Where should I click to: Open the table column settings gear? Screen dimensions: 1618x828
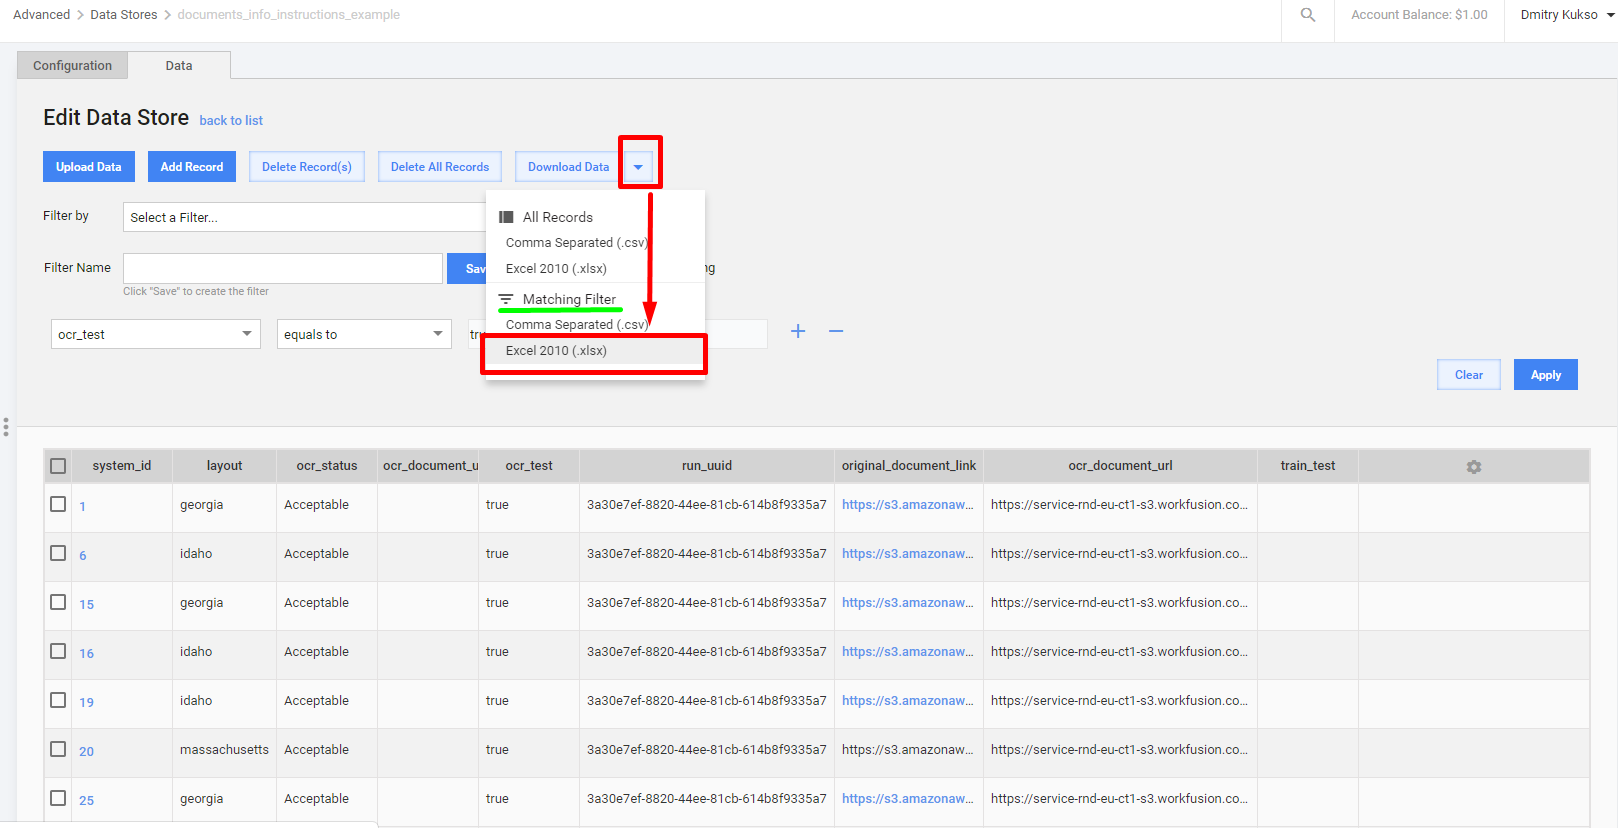pos(1473,467)
